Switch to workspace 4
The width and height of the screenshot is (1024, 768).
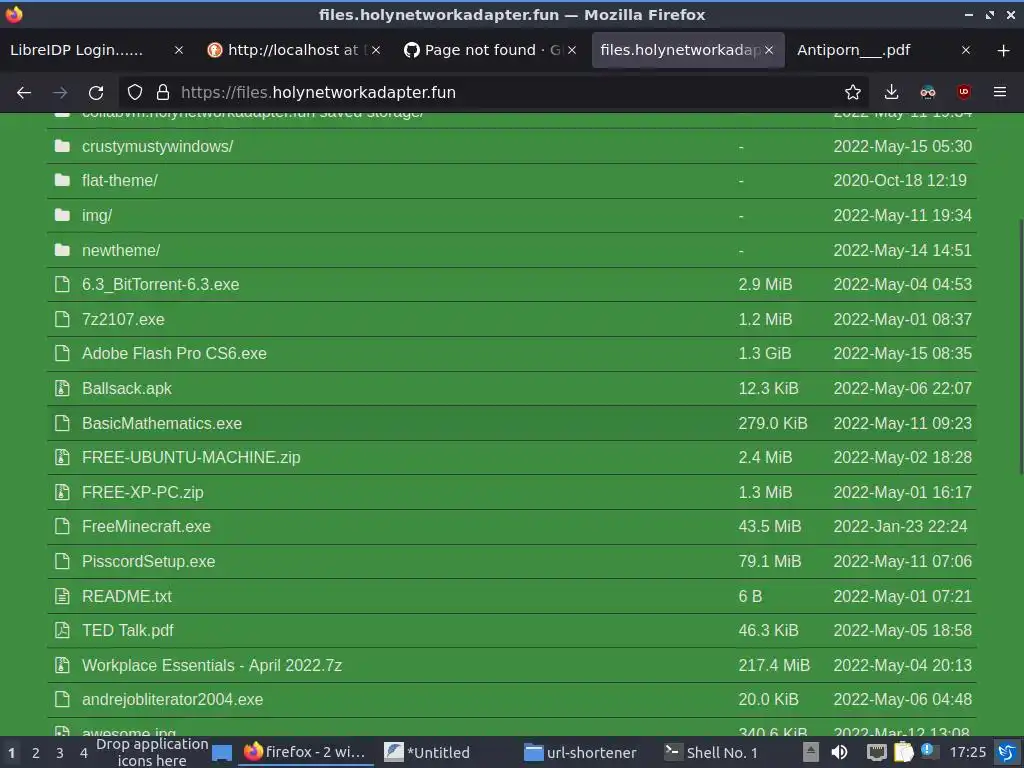pos(84,753)
